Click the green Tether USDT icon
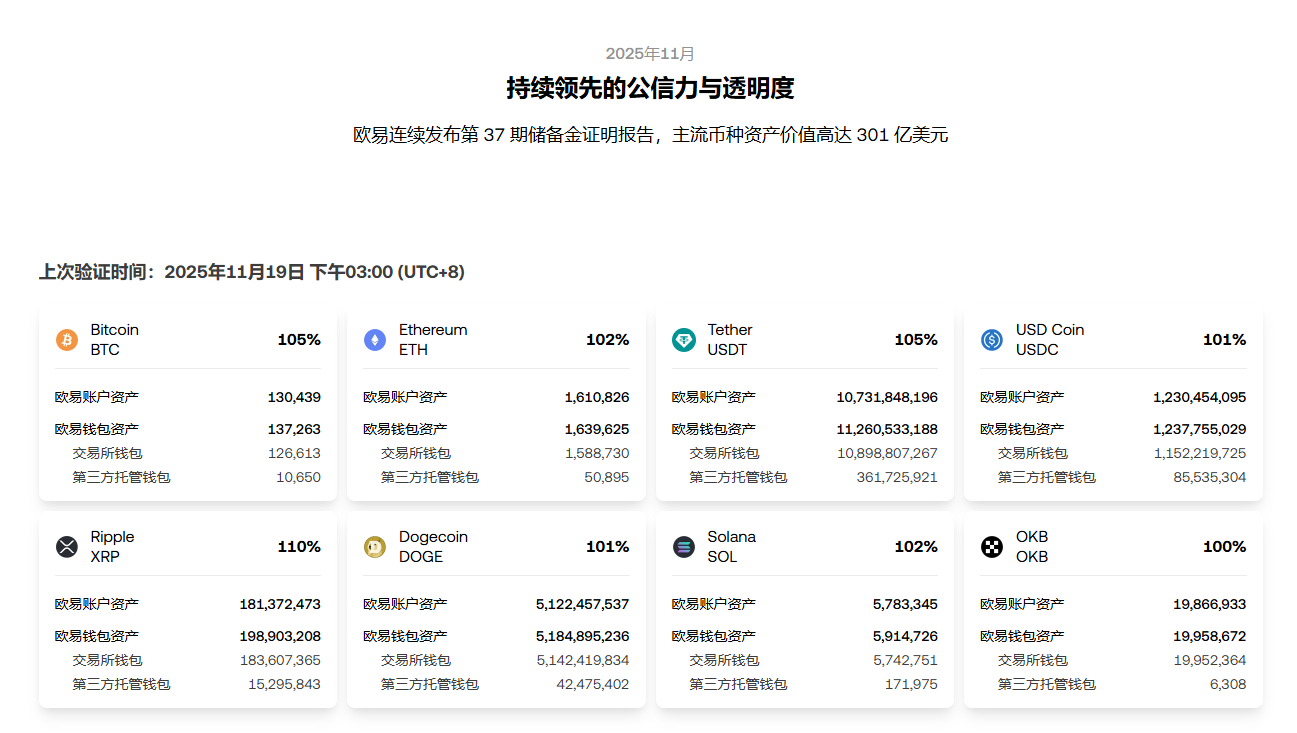 pos(684,340)
